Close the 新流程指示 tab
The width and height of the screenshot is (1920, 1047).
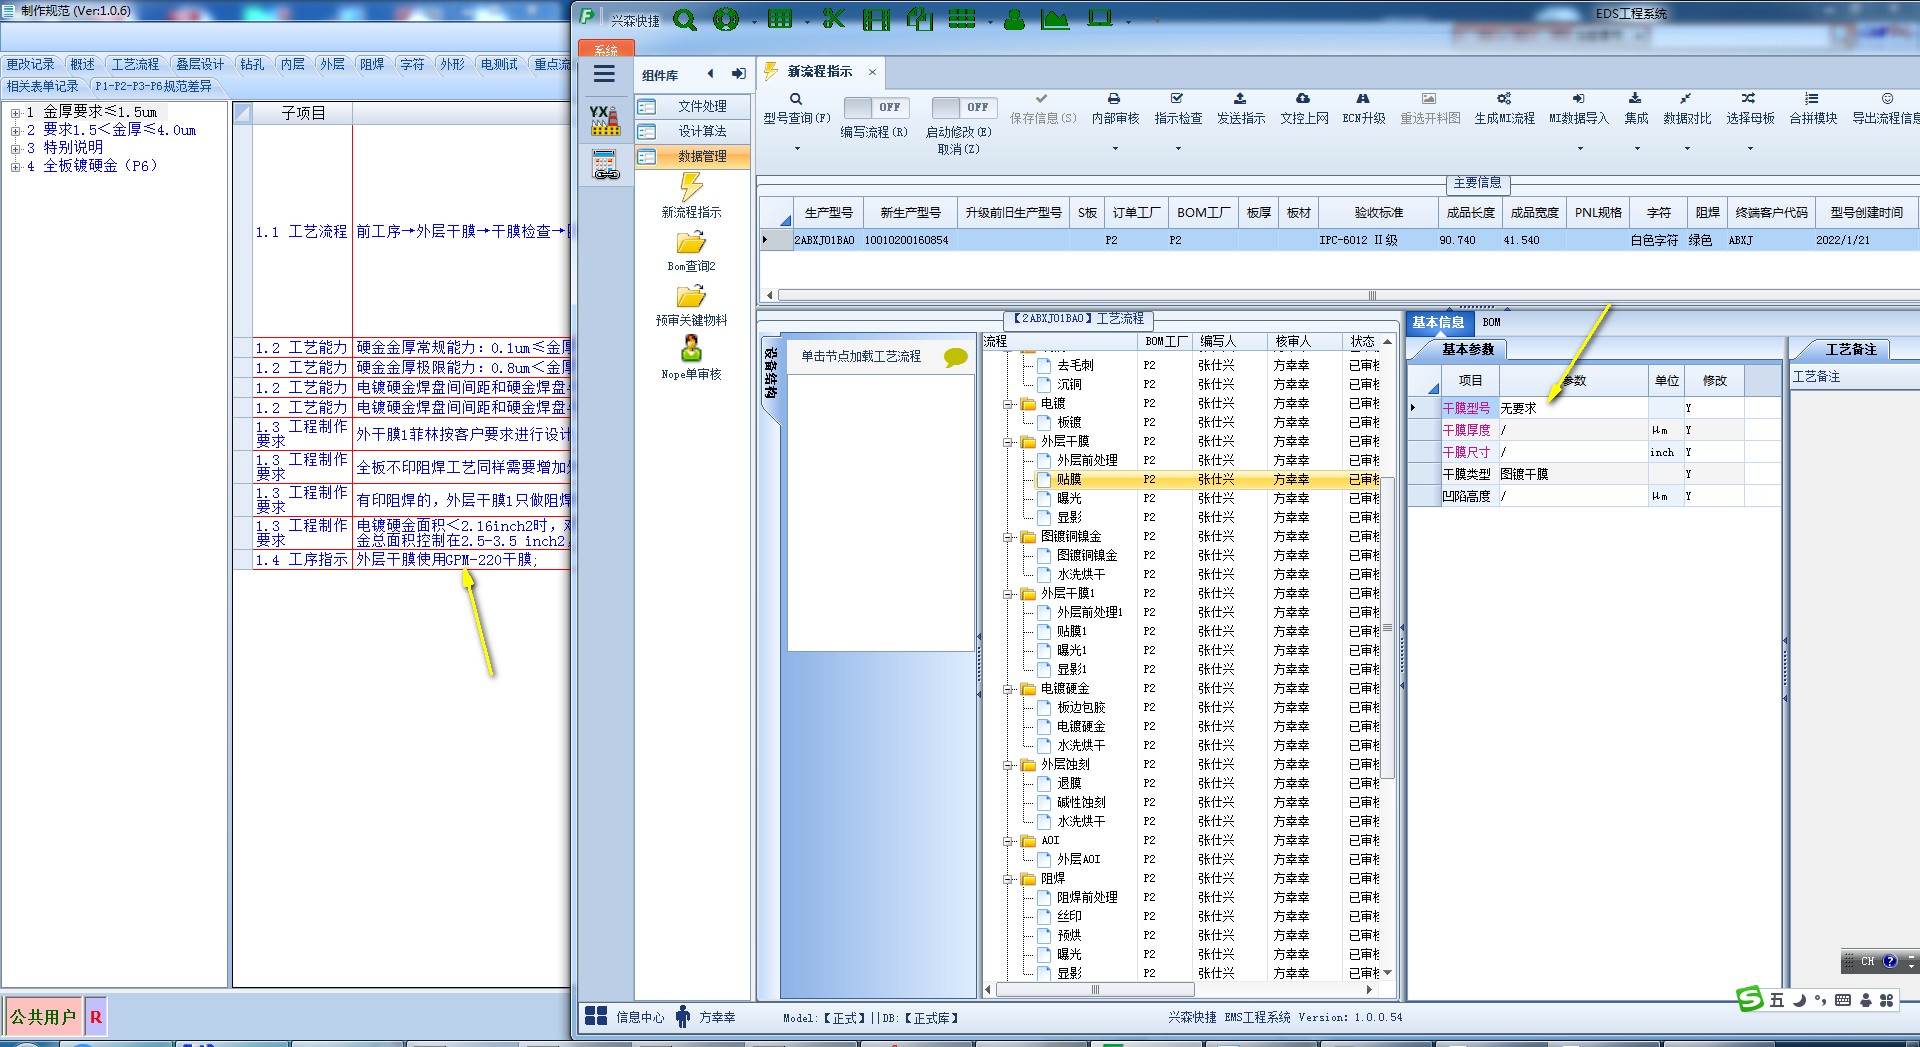pos(872,72)
